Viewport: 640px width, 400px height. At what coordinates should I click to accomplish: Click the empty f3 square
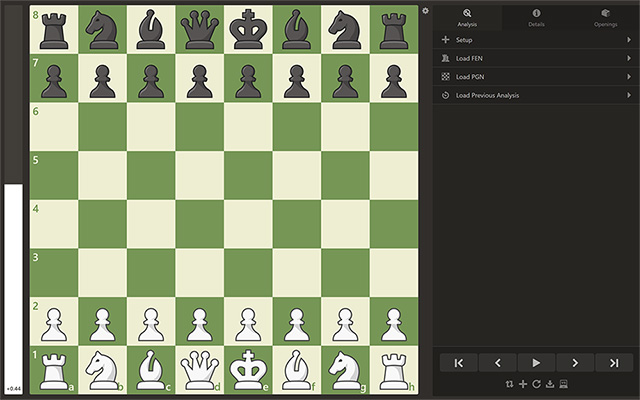pyautogui.click(x=297, y=273)
